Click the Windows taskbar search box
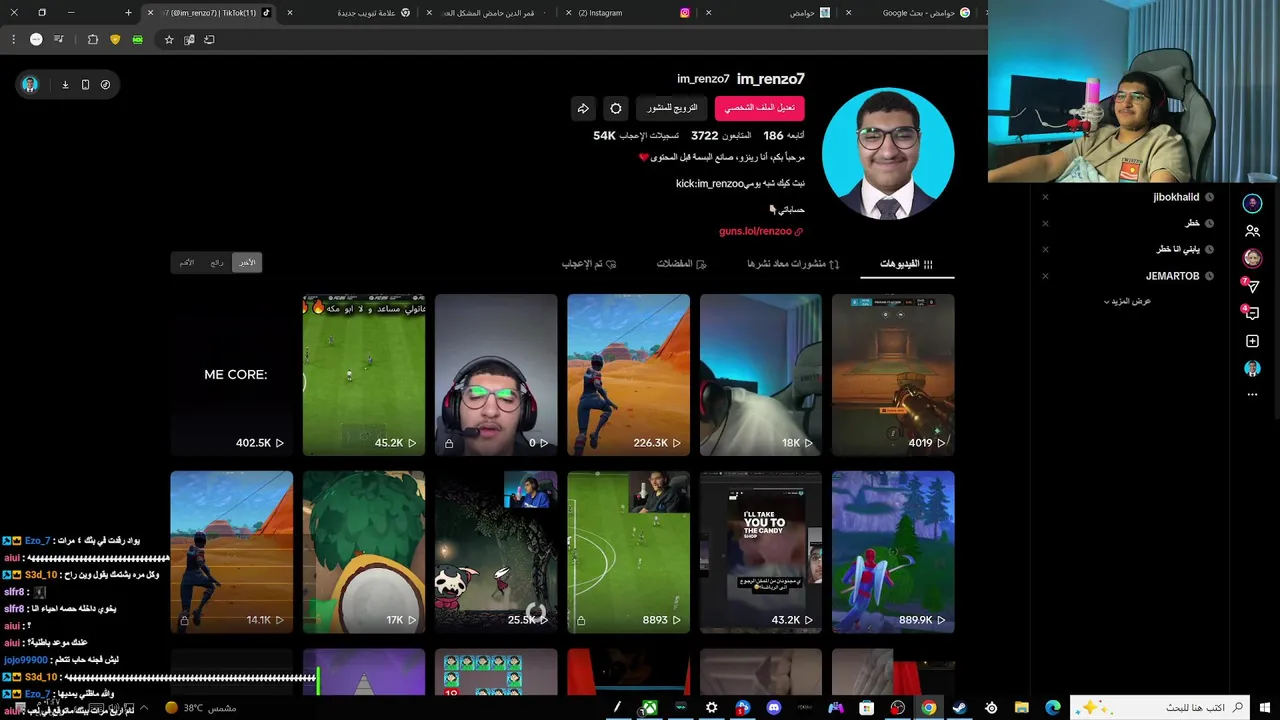 point(1160,708)
